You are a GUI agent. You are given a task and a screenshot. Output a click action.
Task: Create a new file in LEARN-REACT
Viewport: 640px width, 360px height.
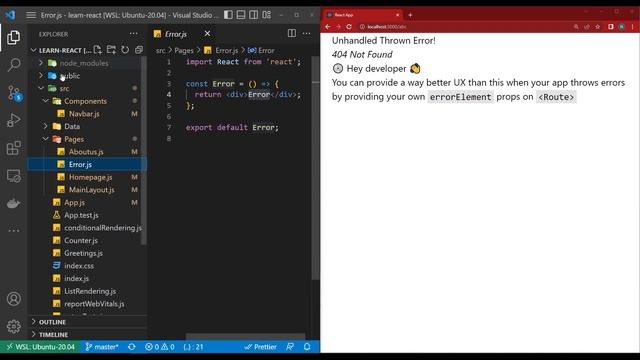pos(98,50)
